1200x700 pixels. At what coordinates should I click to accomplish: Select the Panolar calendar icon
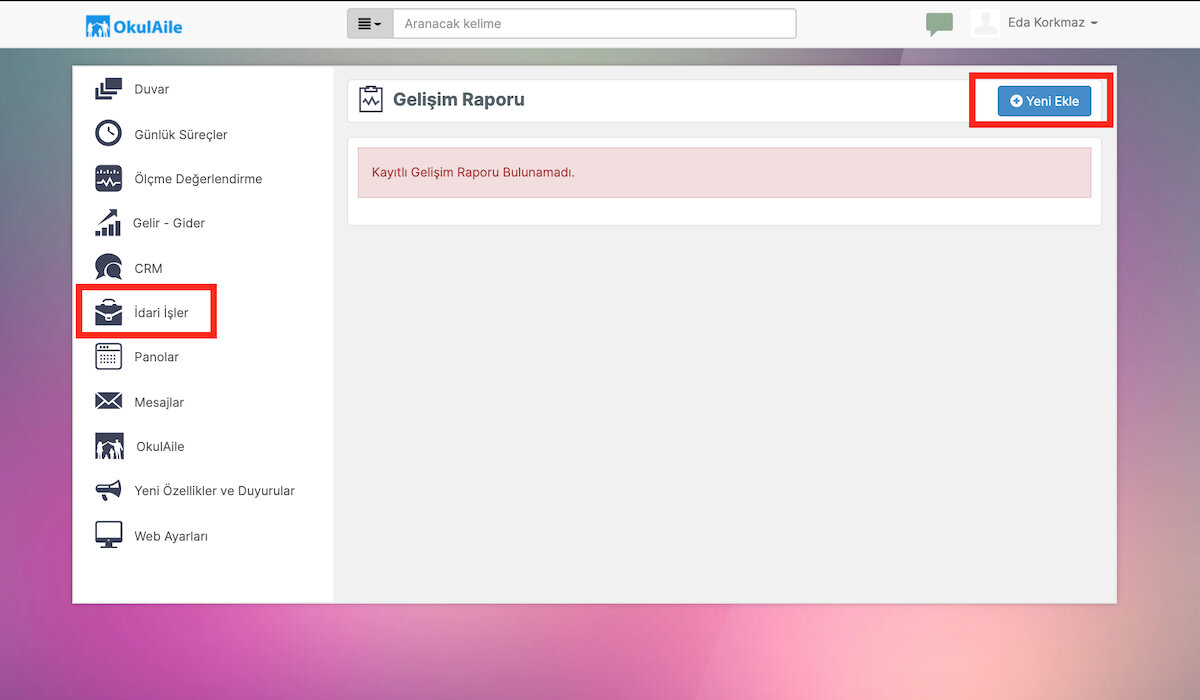click(x=108, y=357)
